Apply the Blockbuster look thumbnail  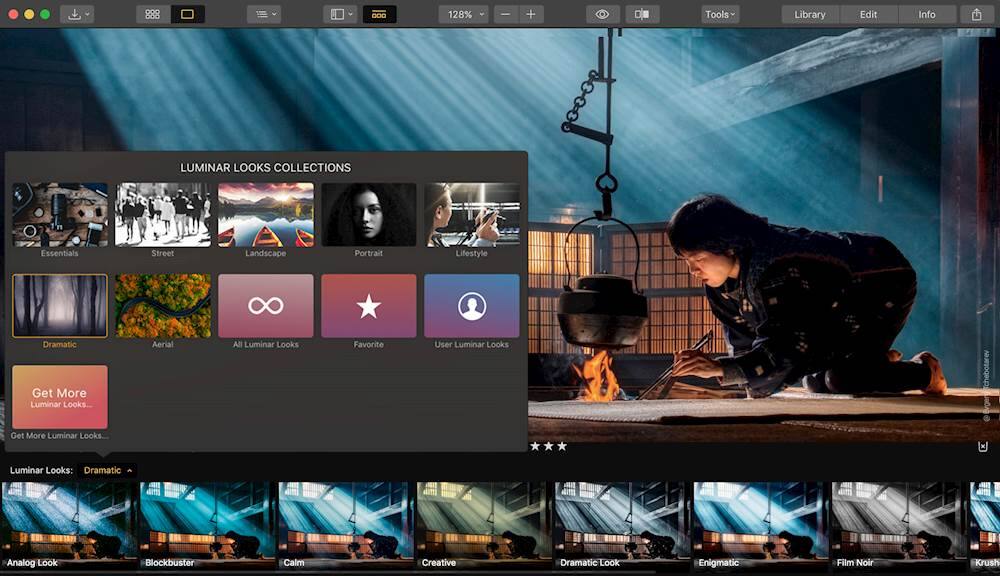(207, 521)
